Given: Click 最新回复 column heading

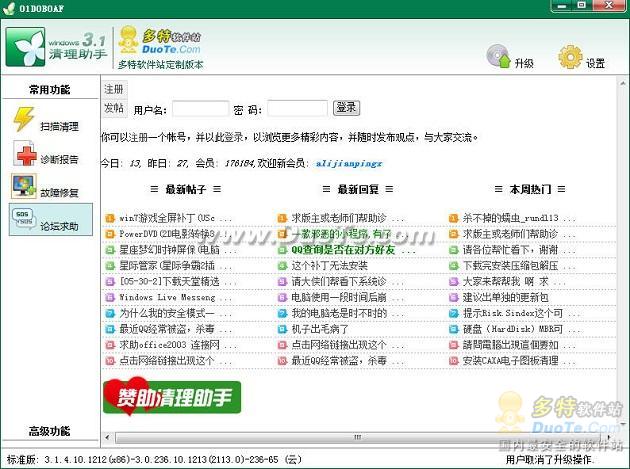Looking at the screenshot, I should 358,189.
